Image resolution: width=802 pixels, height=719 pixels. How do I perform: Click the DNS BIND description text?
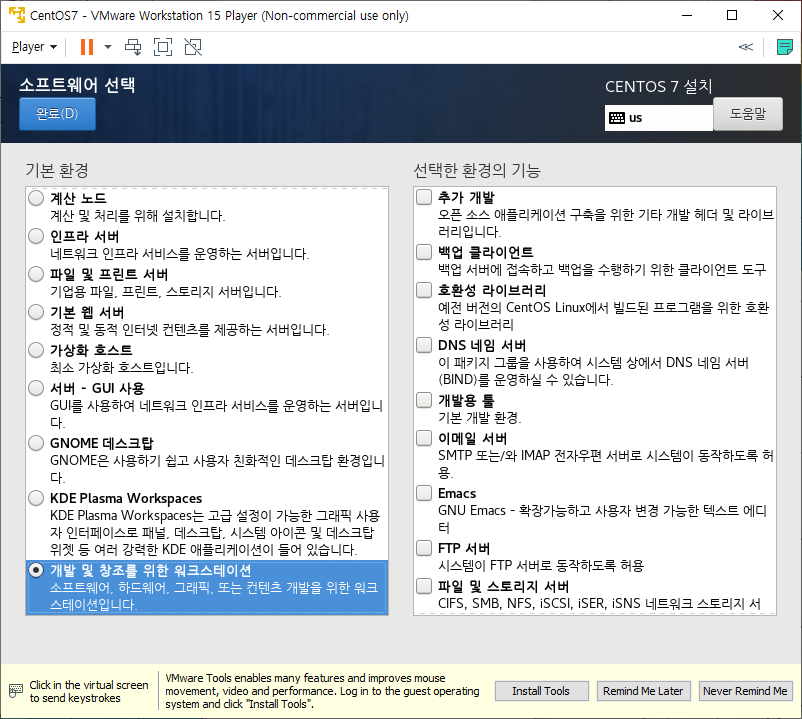[x=593, y=371]
